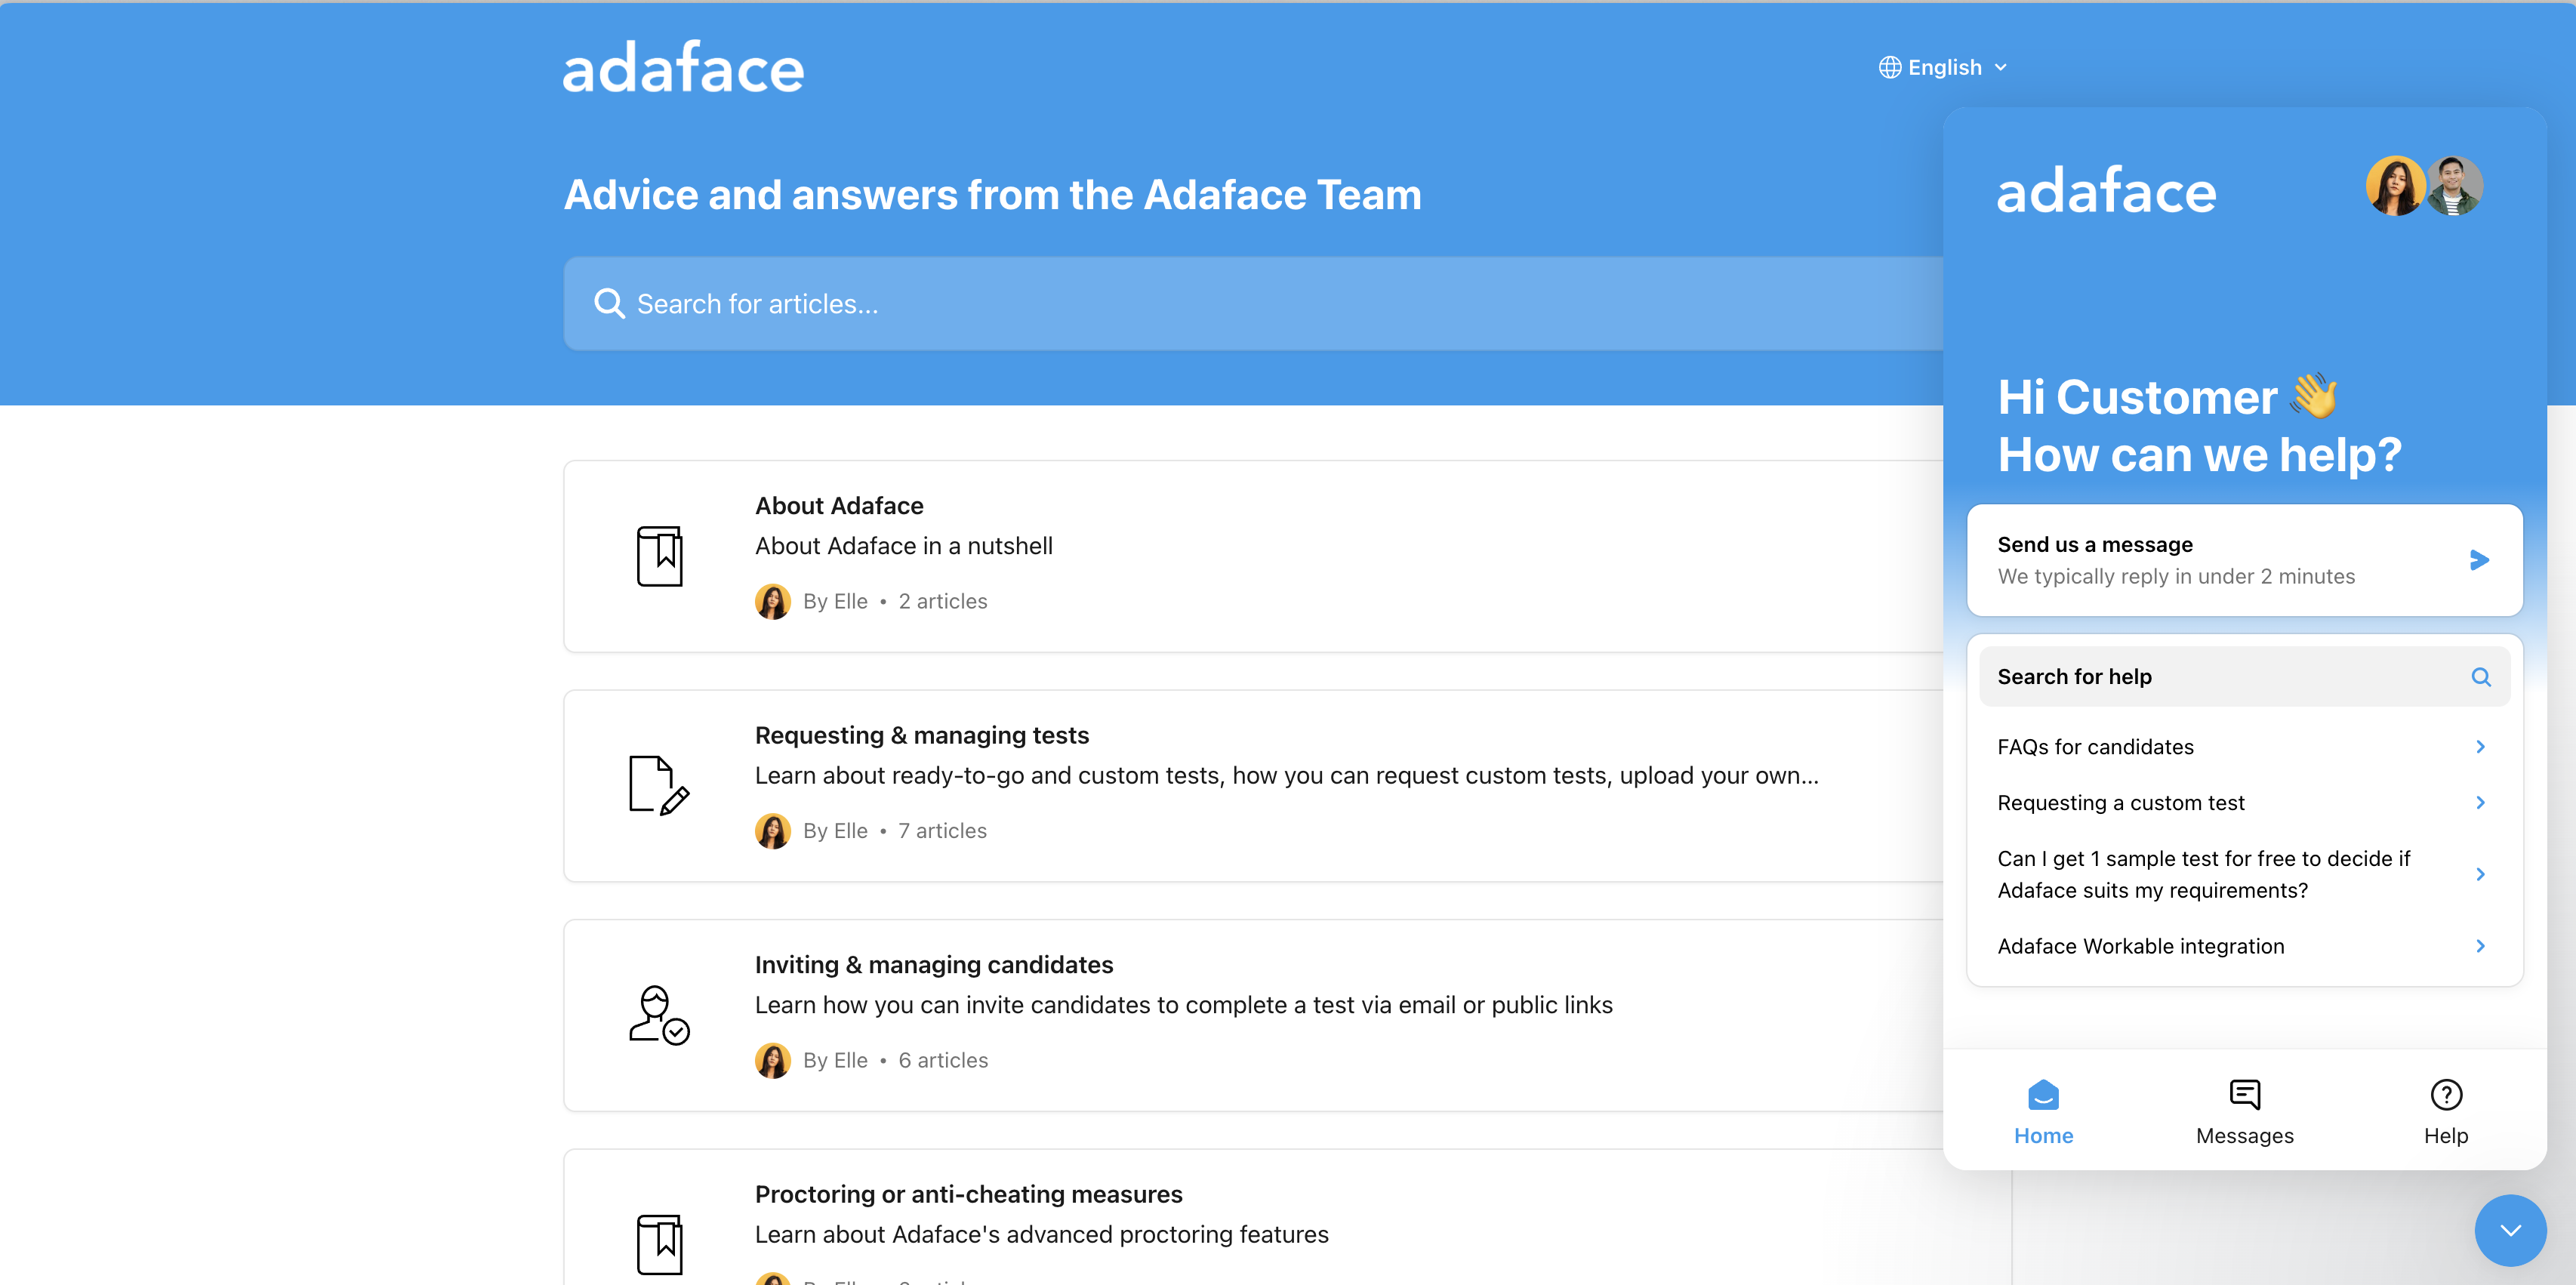Screen dimensions: 2576x1285
Task: Open the English language dropdown
Action: (x=1945, y=66)
